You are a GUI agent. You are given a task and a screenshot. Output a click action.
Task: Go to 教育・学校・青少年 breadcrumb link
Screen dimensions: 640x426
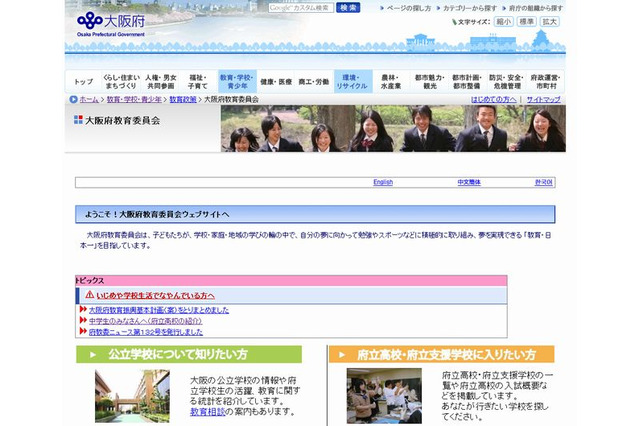point(134,99)
